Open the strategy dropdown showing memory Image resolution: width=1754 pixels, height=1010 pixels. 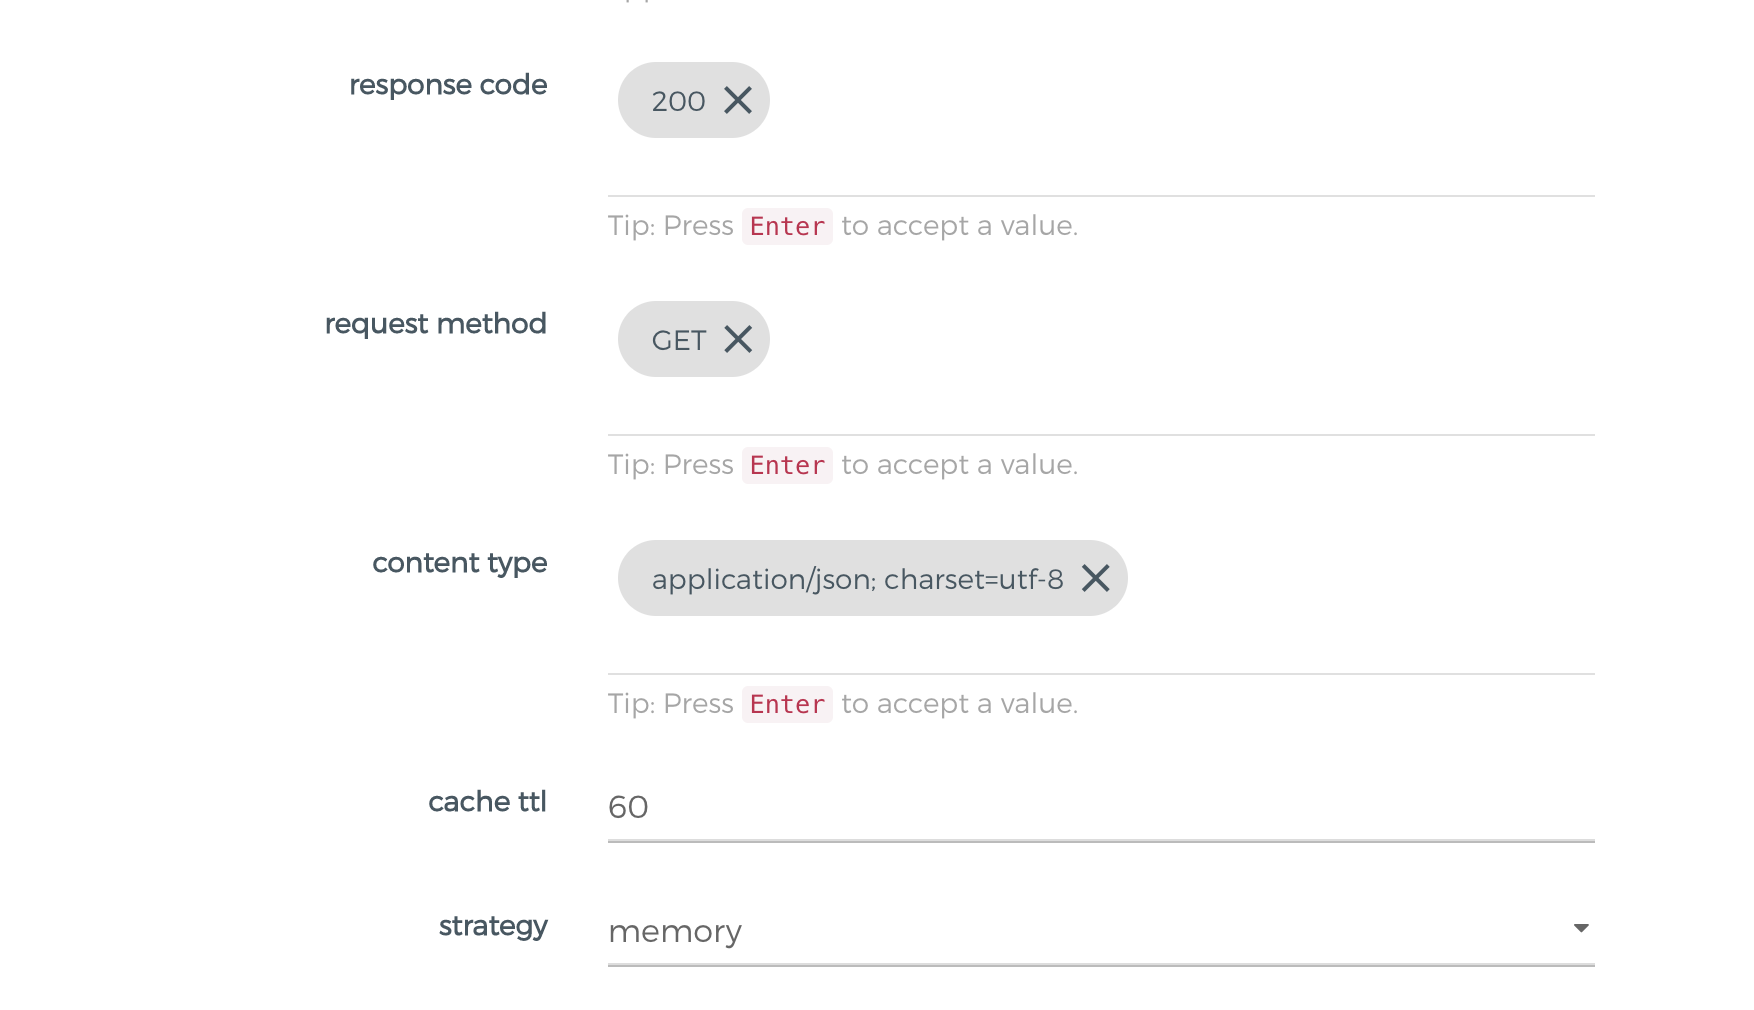tap(1101, 931)
